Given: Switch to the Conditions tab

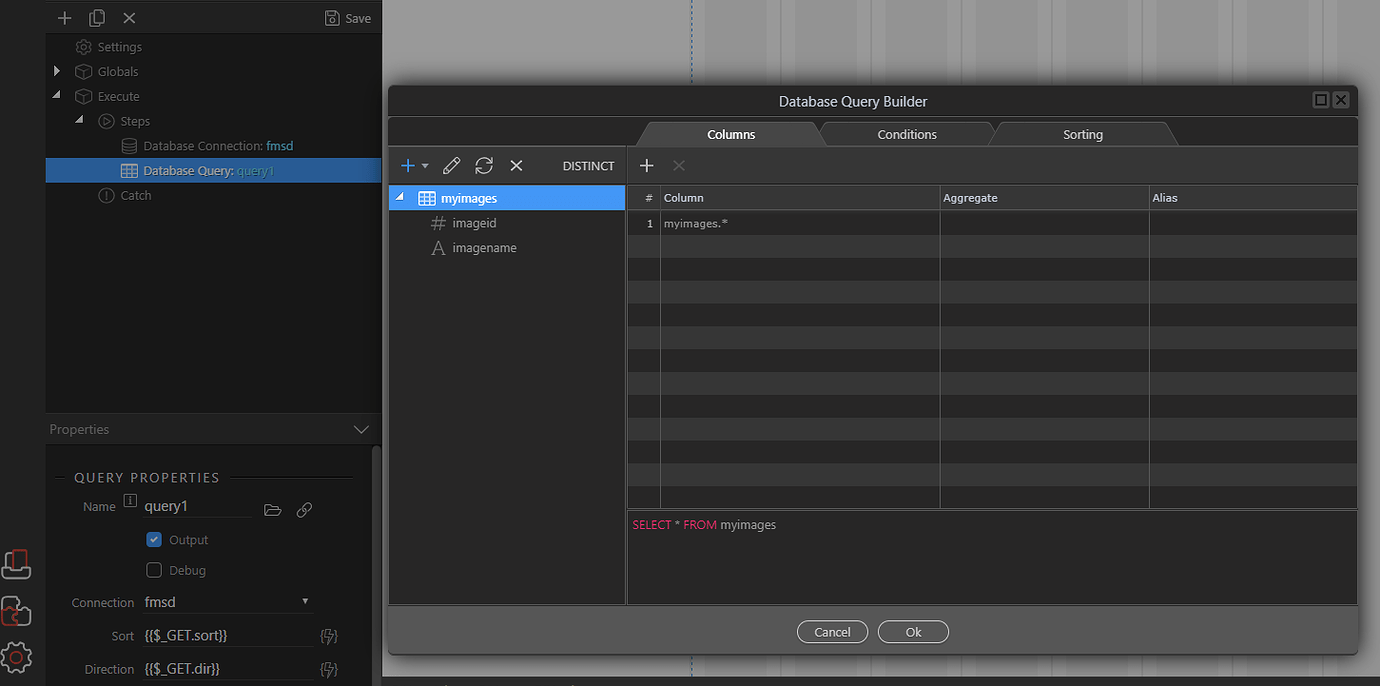Looking at the screenshot, I should point(906,134).
